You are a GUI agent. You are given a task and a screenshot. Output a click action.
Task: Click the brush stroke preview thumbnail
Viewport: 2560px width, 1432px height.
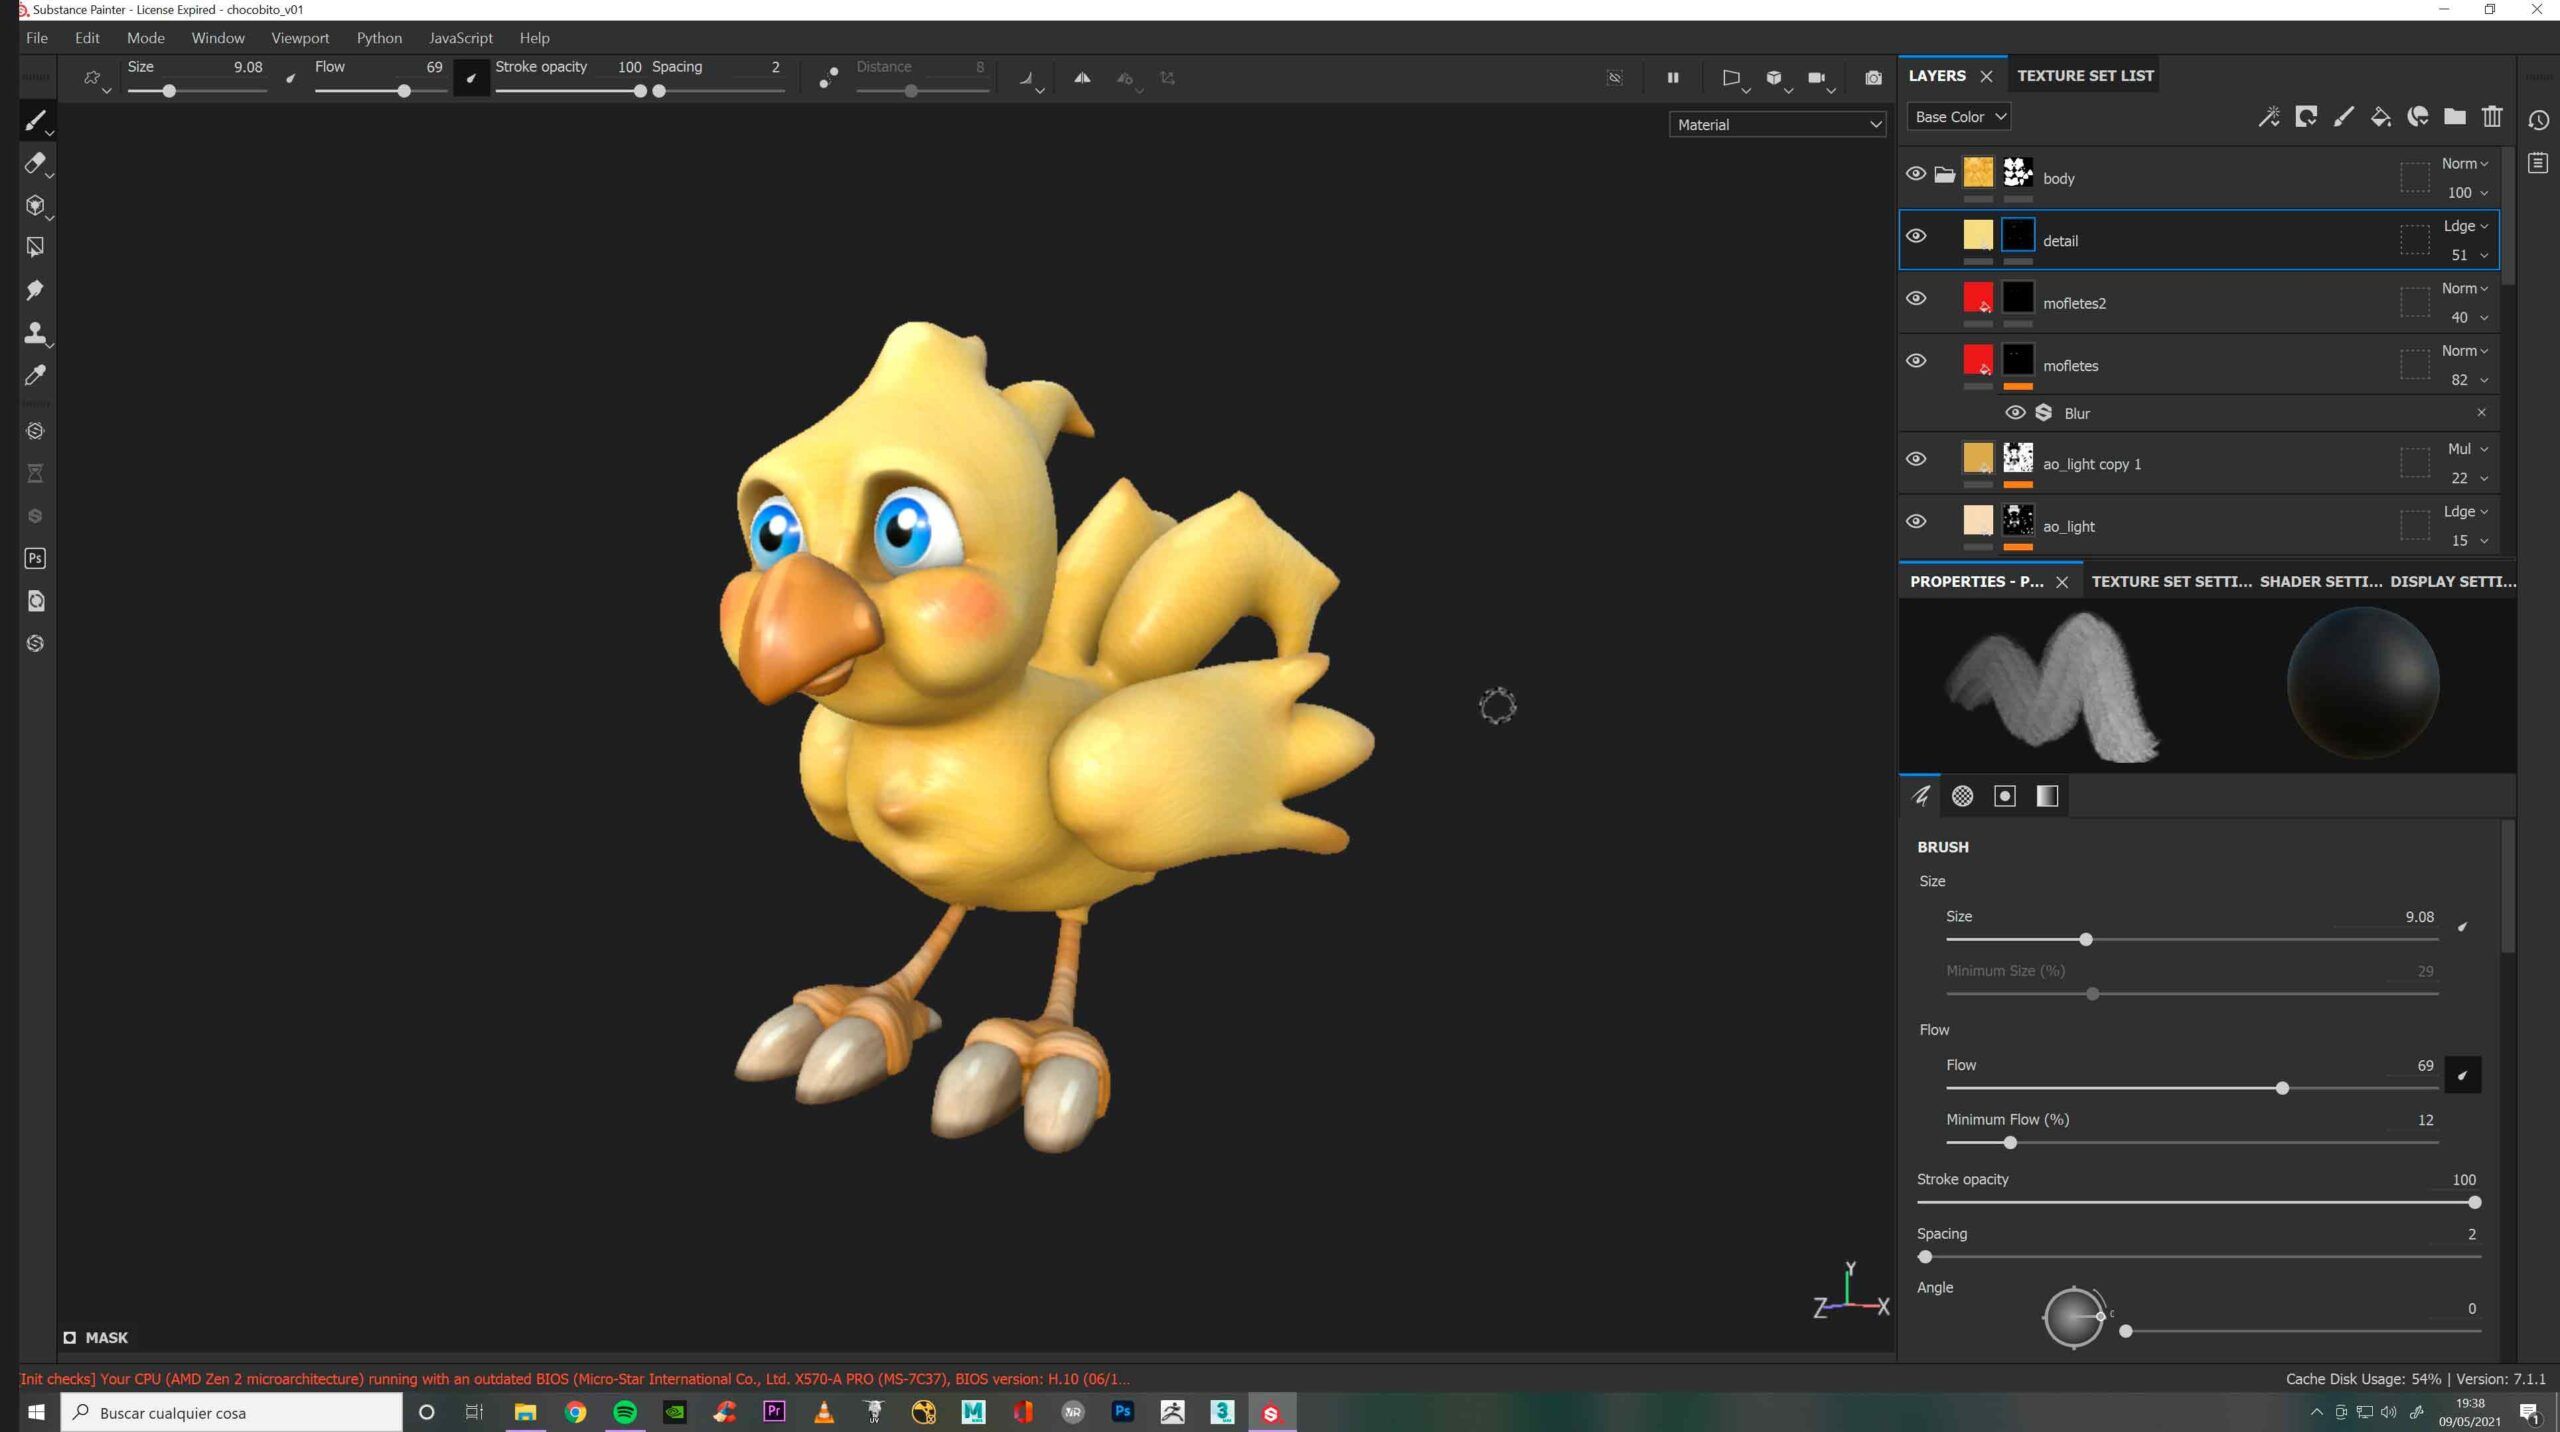pyautogui.click(x=2052, y=686)
